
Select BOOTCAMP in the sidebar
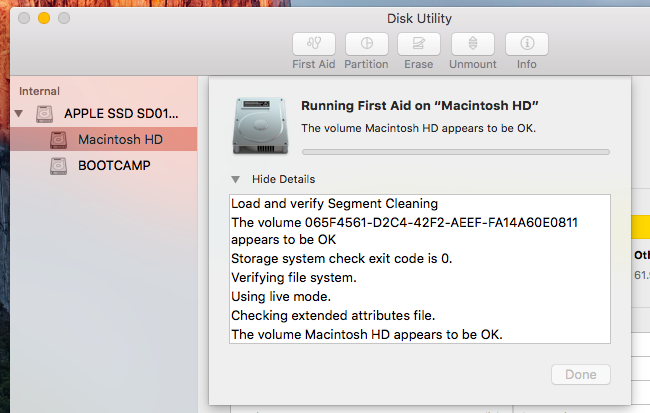point(114,166)
